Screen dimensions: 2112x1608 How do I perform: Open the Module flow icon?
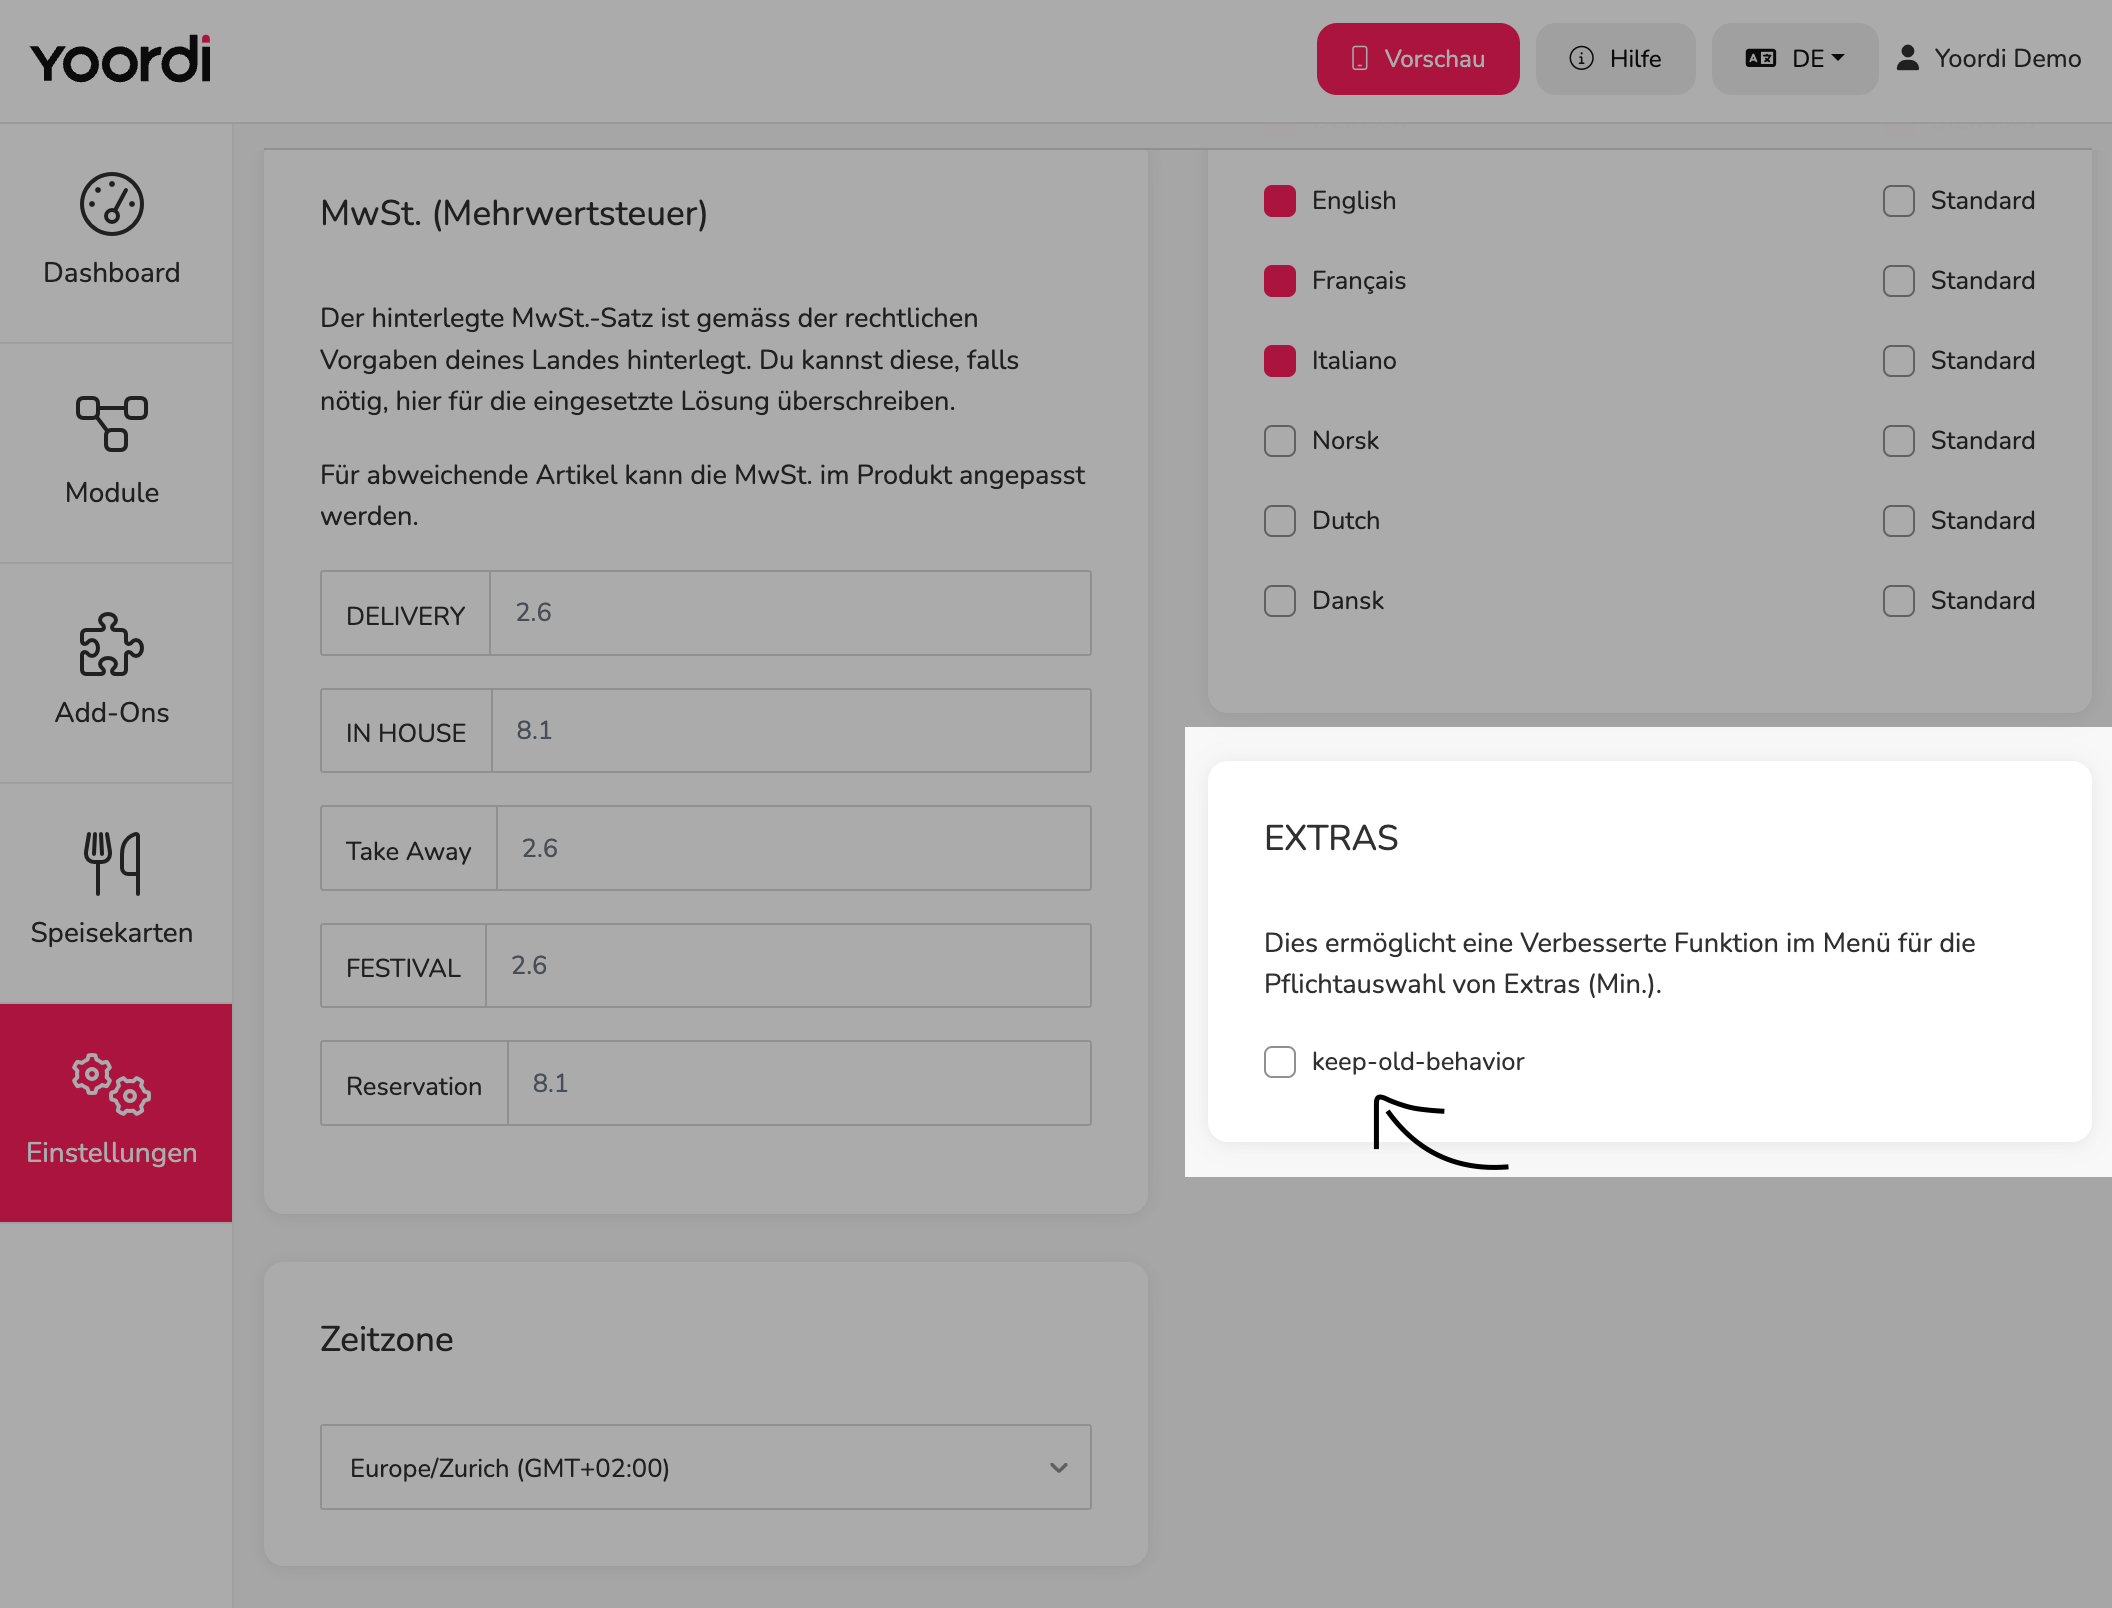[112, 424]
